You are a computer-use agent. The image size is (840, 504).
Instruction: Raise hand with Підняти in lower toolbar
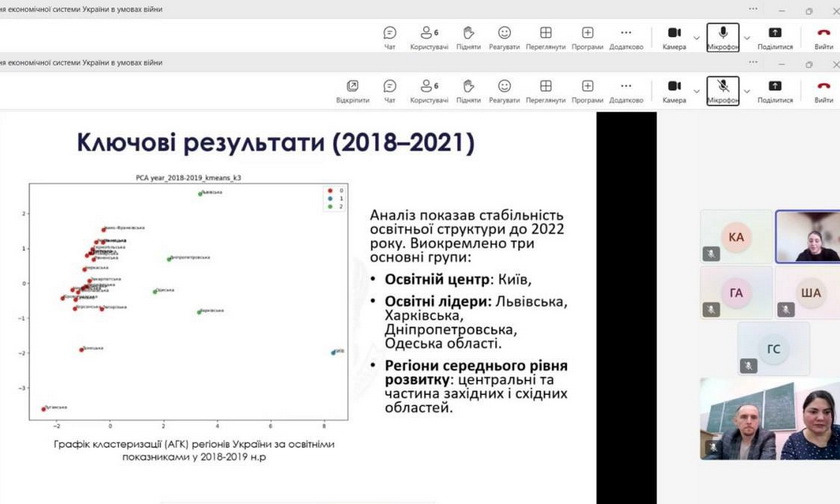pos(468,88)
